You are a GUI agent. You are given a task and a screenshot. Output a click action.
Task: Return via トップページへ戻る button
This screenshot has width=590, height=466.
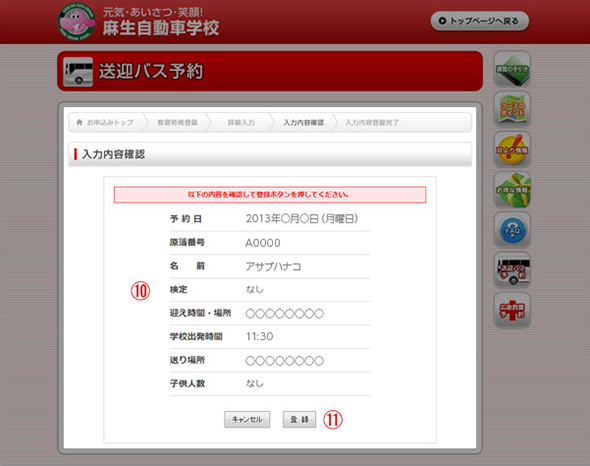(x=480, y=21)
